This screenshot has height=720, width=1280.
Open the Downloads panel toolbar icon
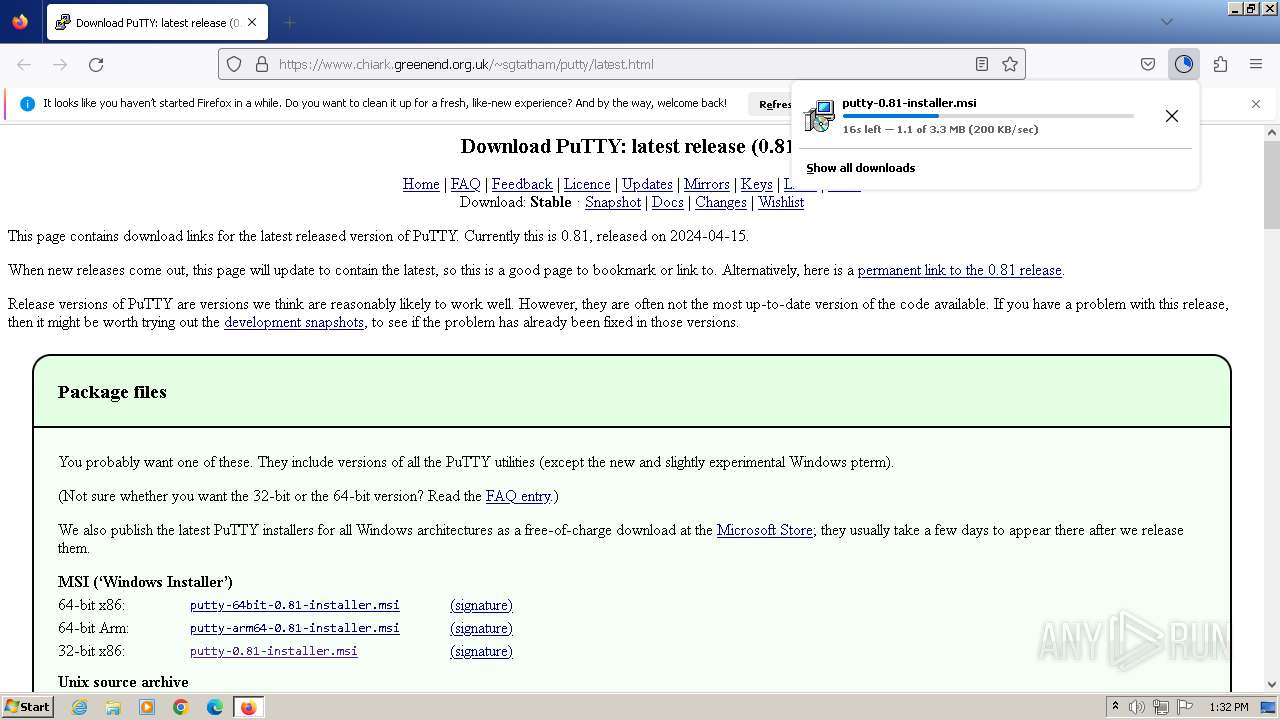(x=1184, y=64)
